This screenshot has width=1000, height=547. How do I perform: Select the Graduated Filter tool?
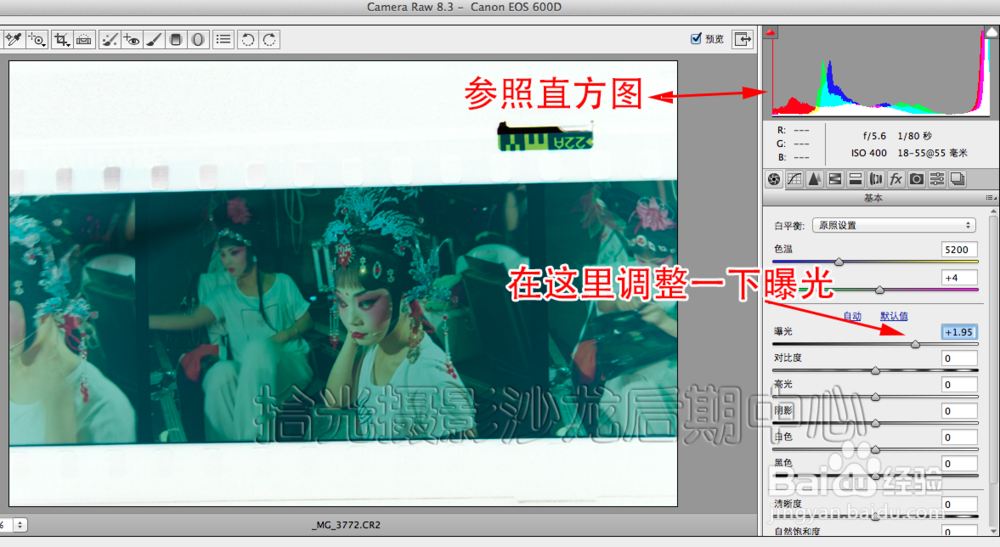(176, 40)
